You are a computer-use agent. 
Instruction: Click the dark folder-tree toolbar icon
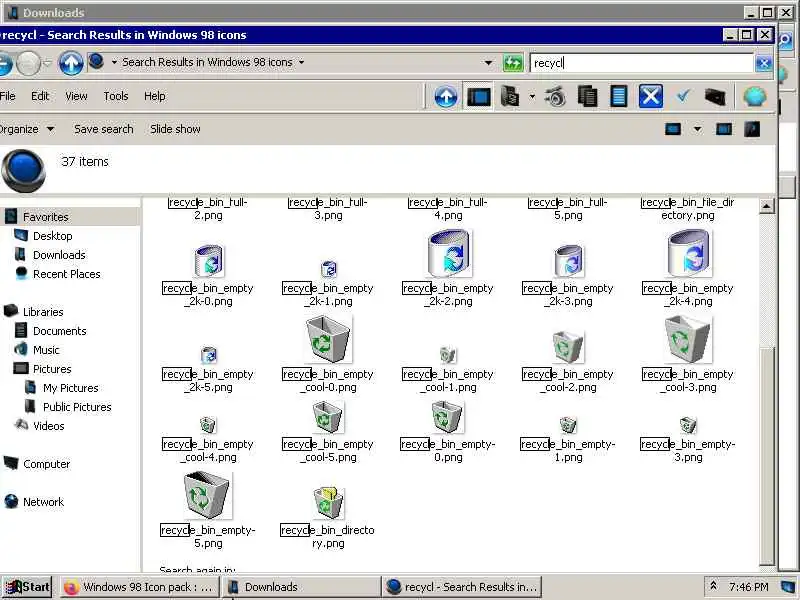pos(509,96)
